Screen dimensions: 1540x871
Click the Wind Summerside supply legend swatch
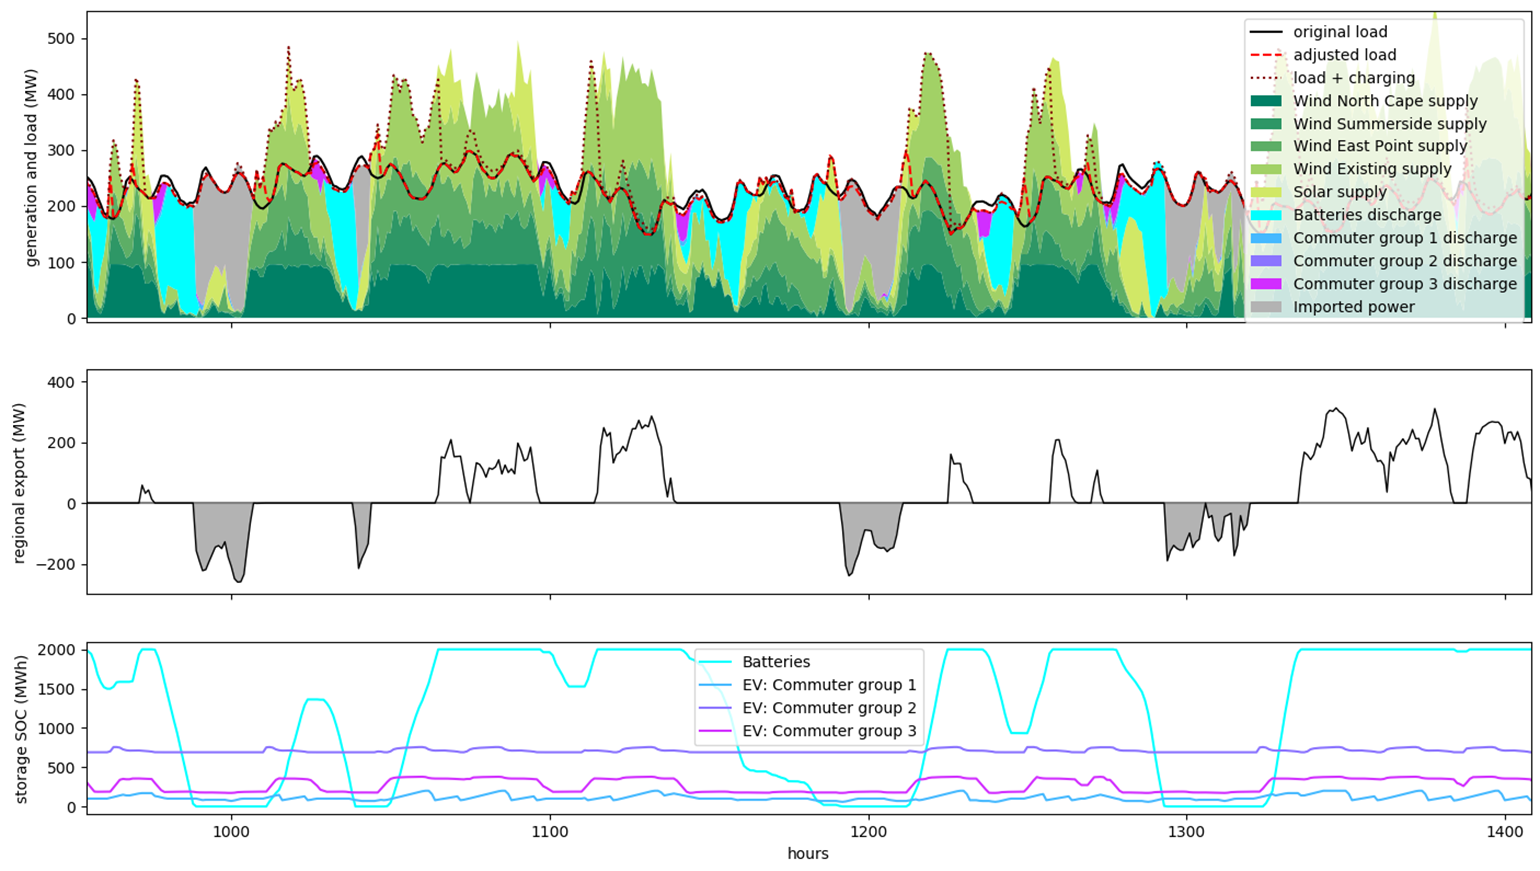pyautogui.click(x=1266, y=124)
